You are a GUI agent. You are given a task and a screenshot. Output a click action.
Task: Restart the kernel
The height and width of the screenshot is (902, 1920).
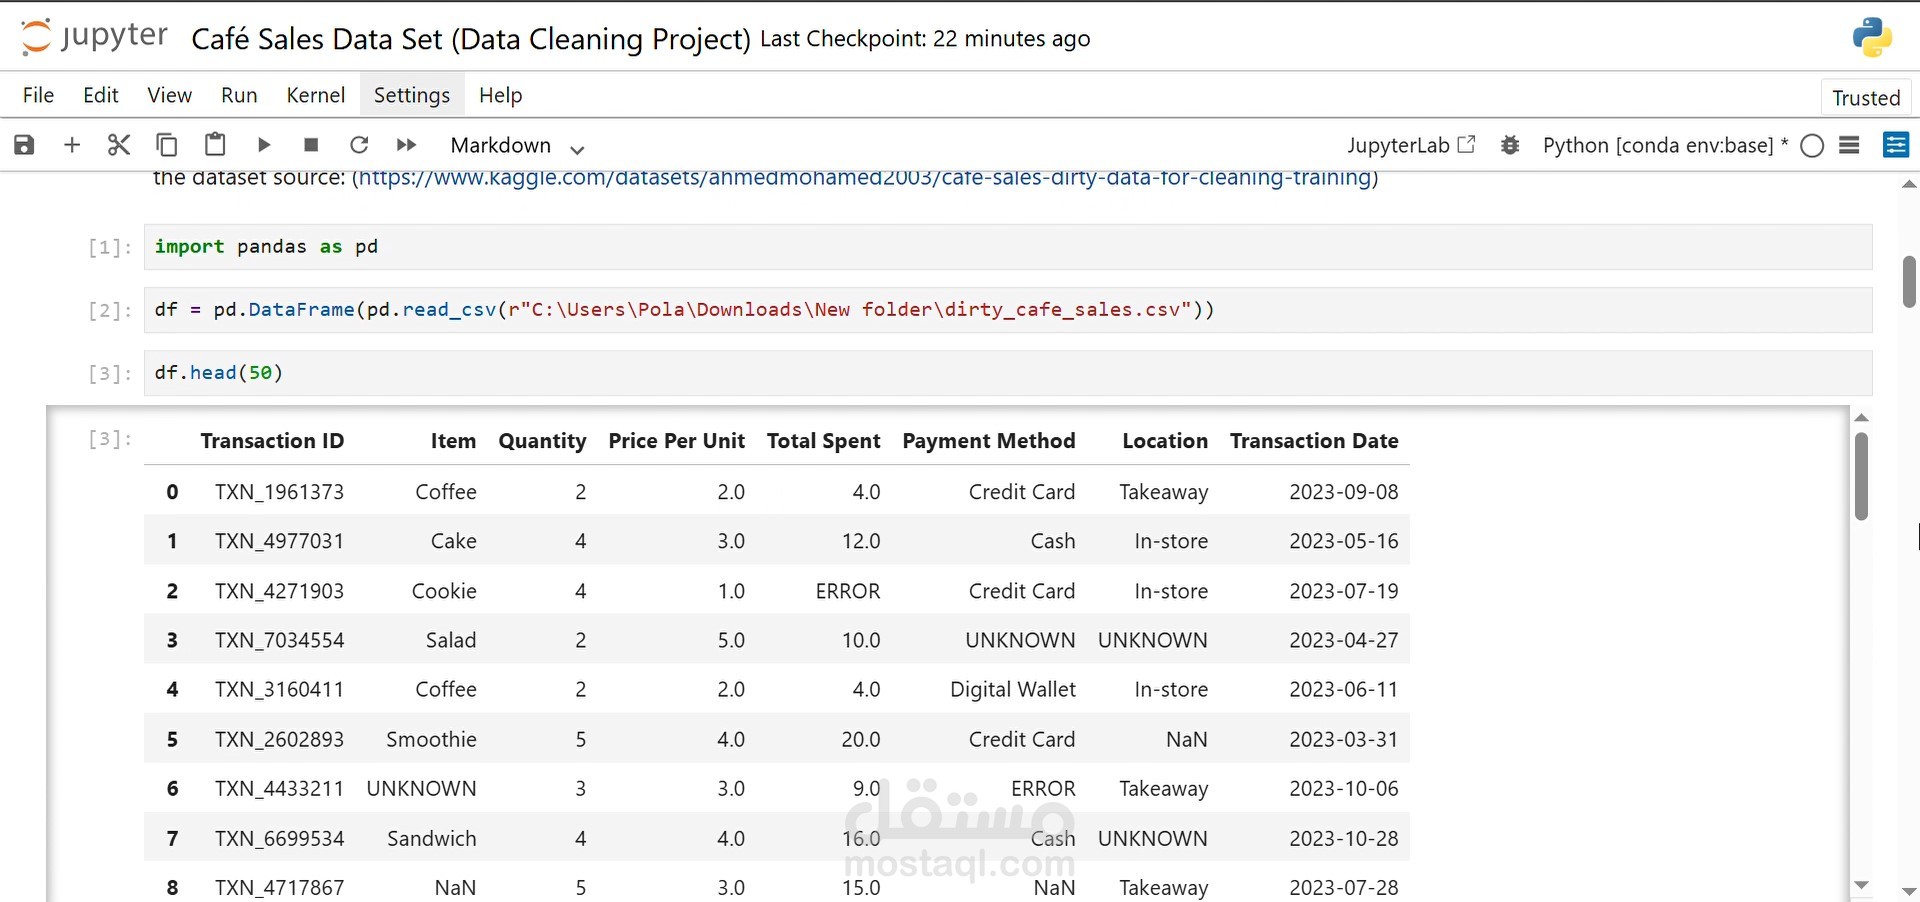(x=359, y=145)
